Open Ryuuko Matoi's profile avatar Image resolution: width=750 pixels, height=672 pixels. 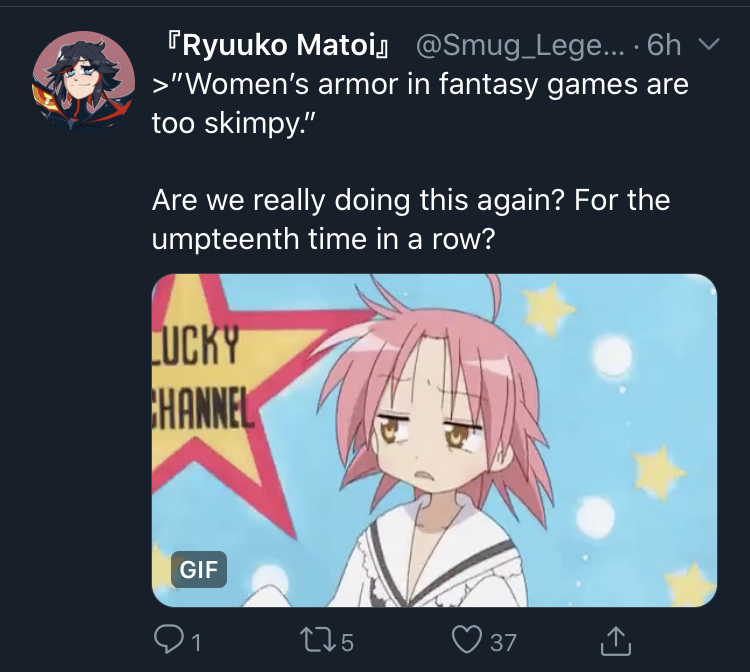(83, 81)
